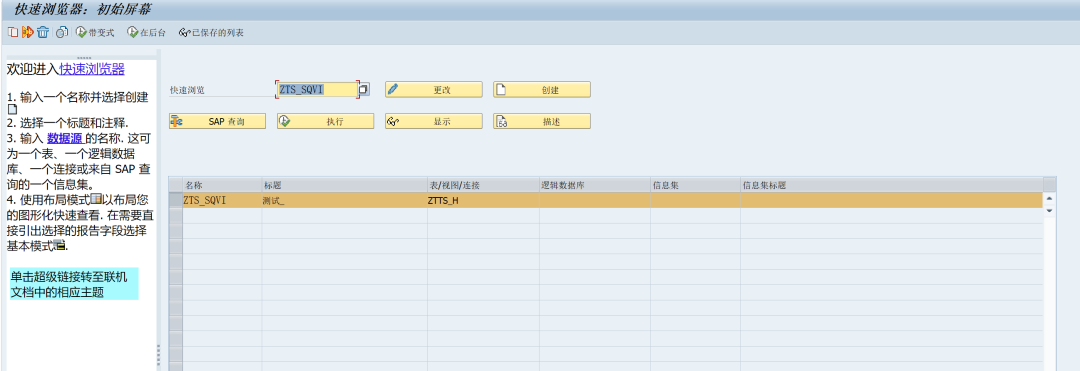Open the 数据源 hyperlink

pos(65,137)
